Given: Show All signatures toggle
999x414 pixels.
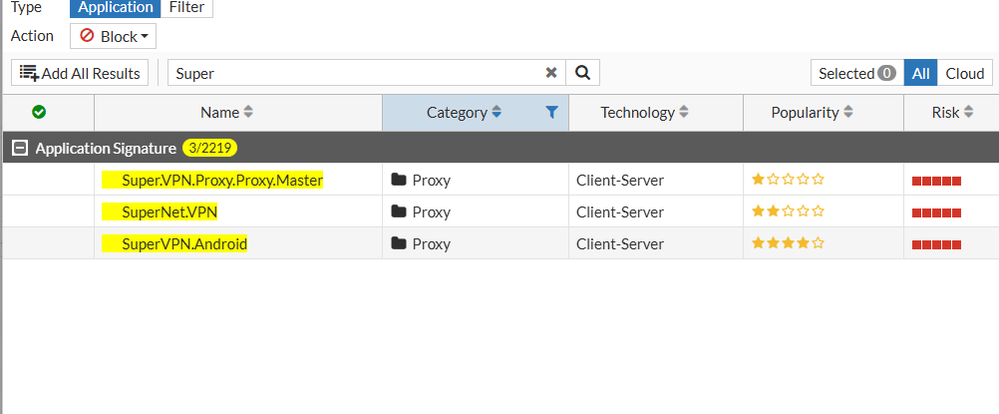Looking at the screenshot, I should [921, 73].
